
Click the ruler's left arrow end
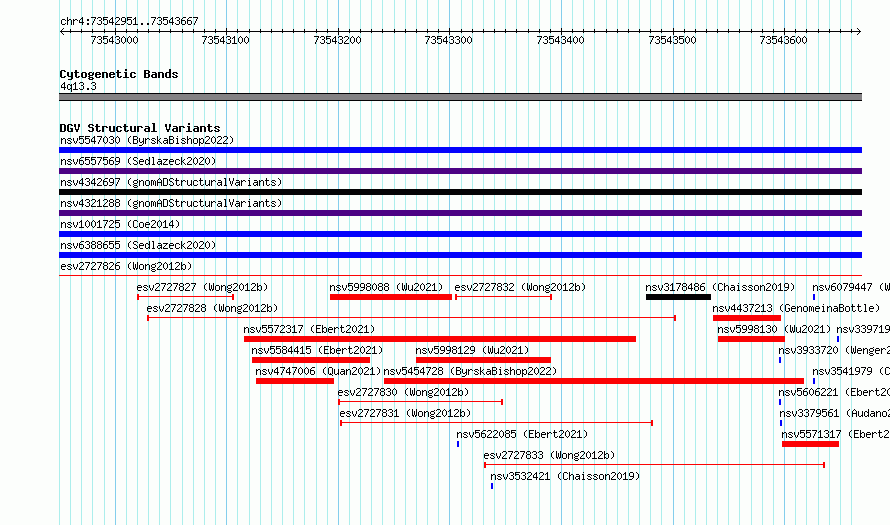tap(62, 31)
